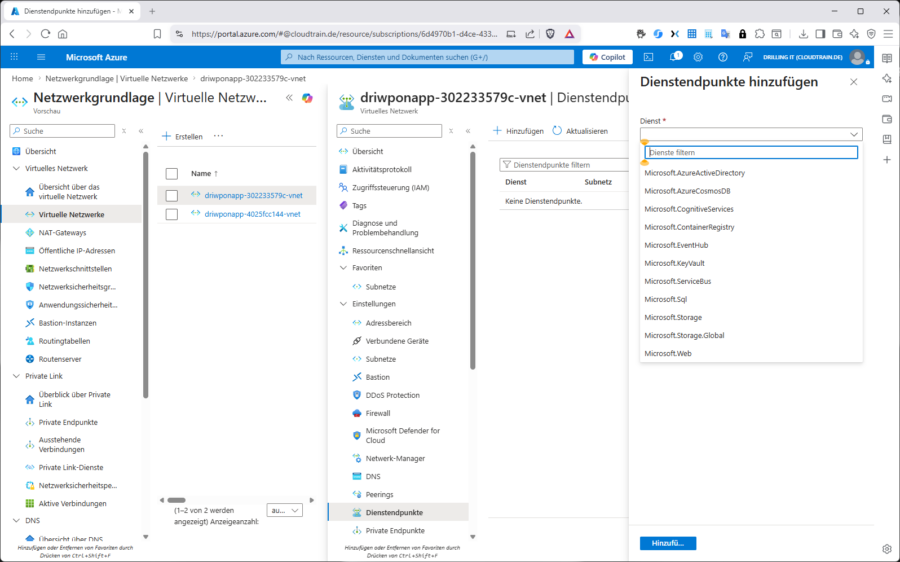Click the Dienste filtern input field

pyautogui.click(x=751, y=152)
